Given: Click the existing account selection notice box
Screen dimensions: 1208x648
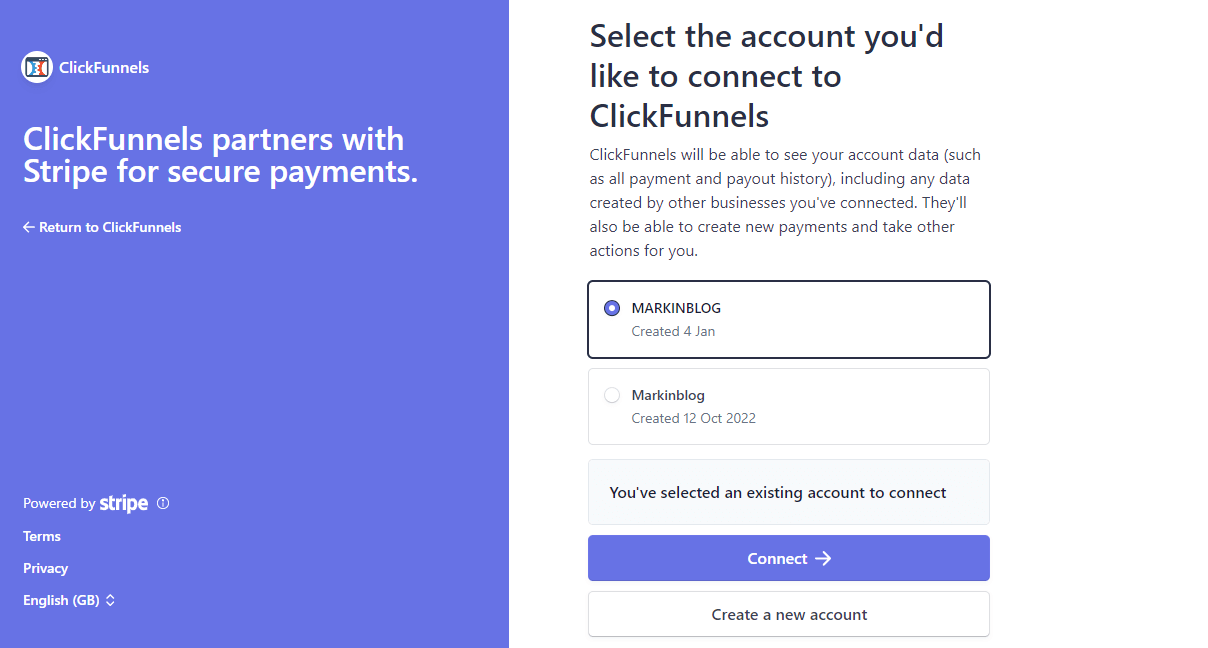Looking at the screenshot, I should pos(788,492).
